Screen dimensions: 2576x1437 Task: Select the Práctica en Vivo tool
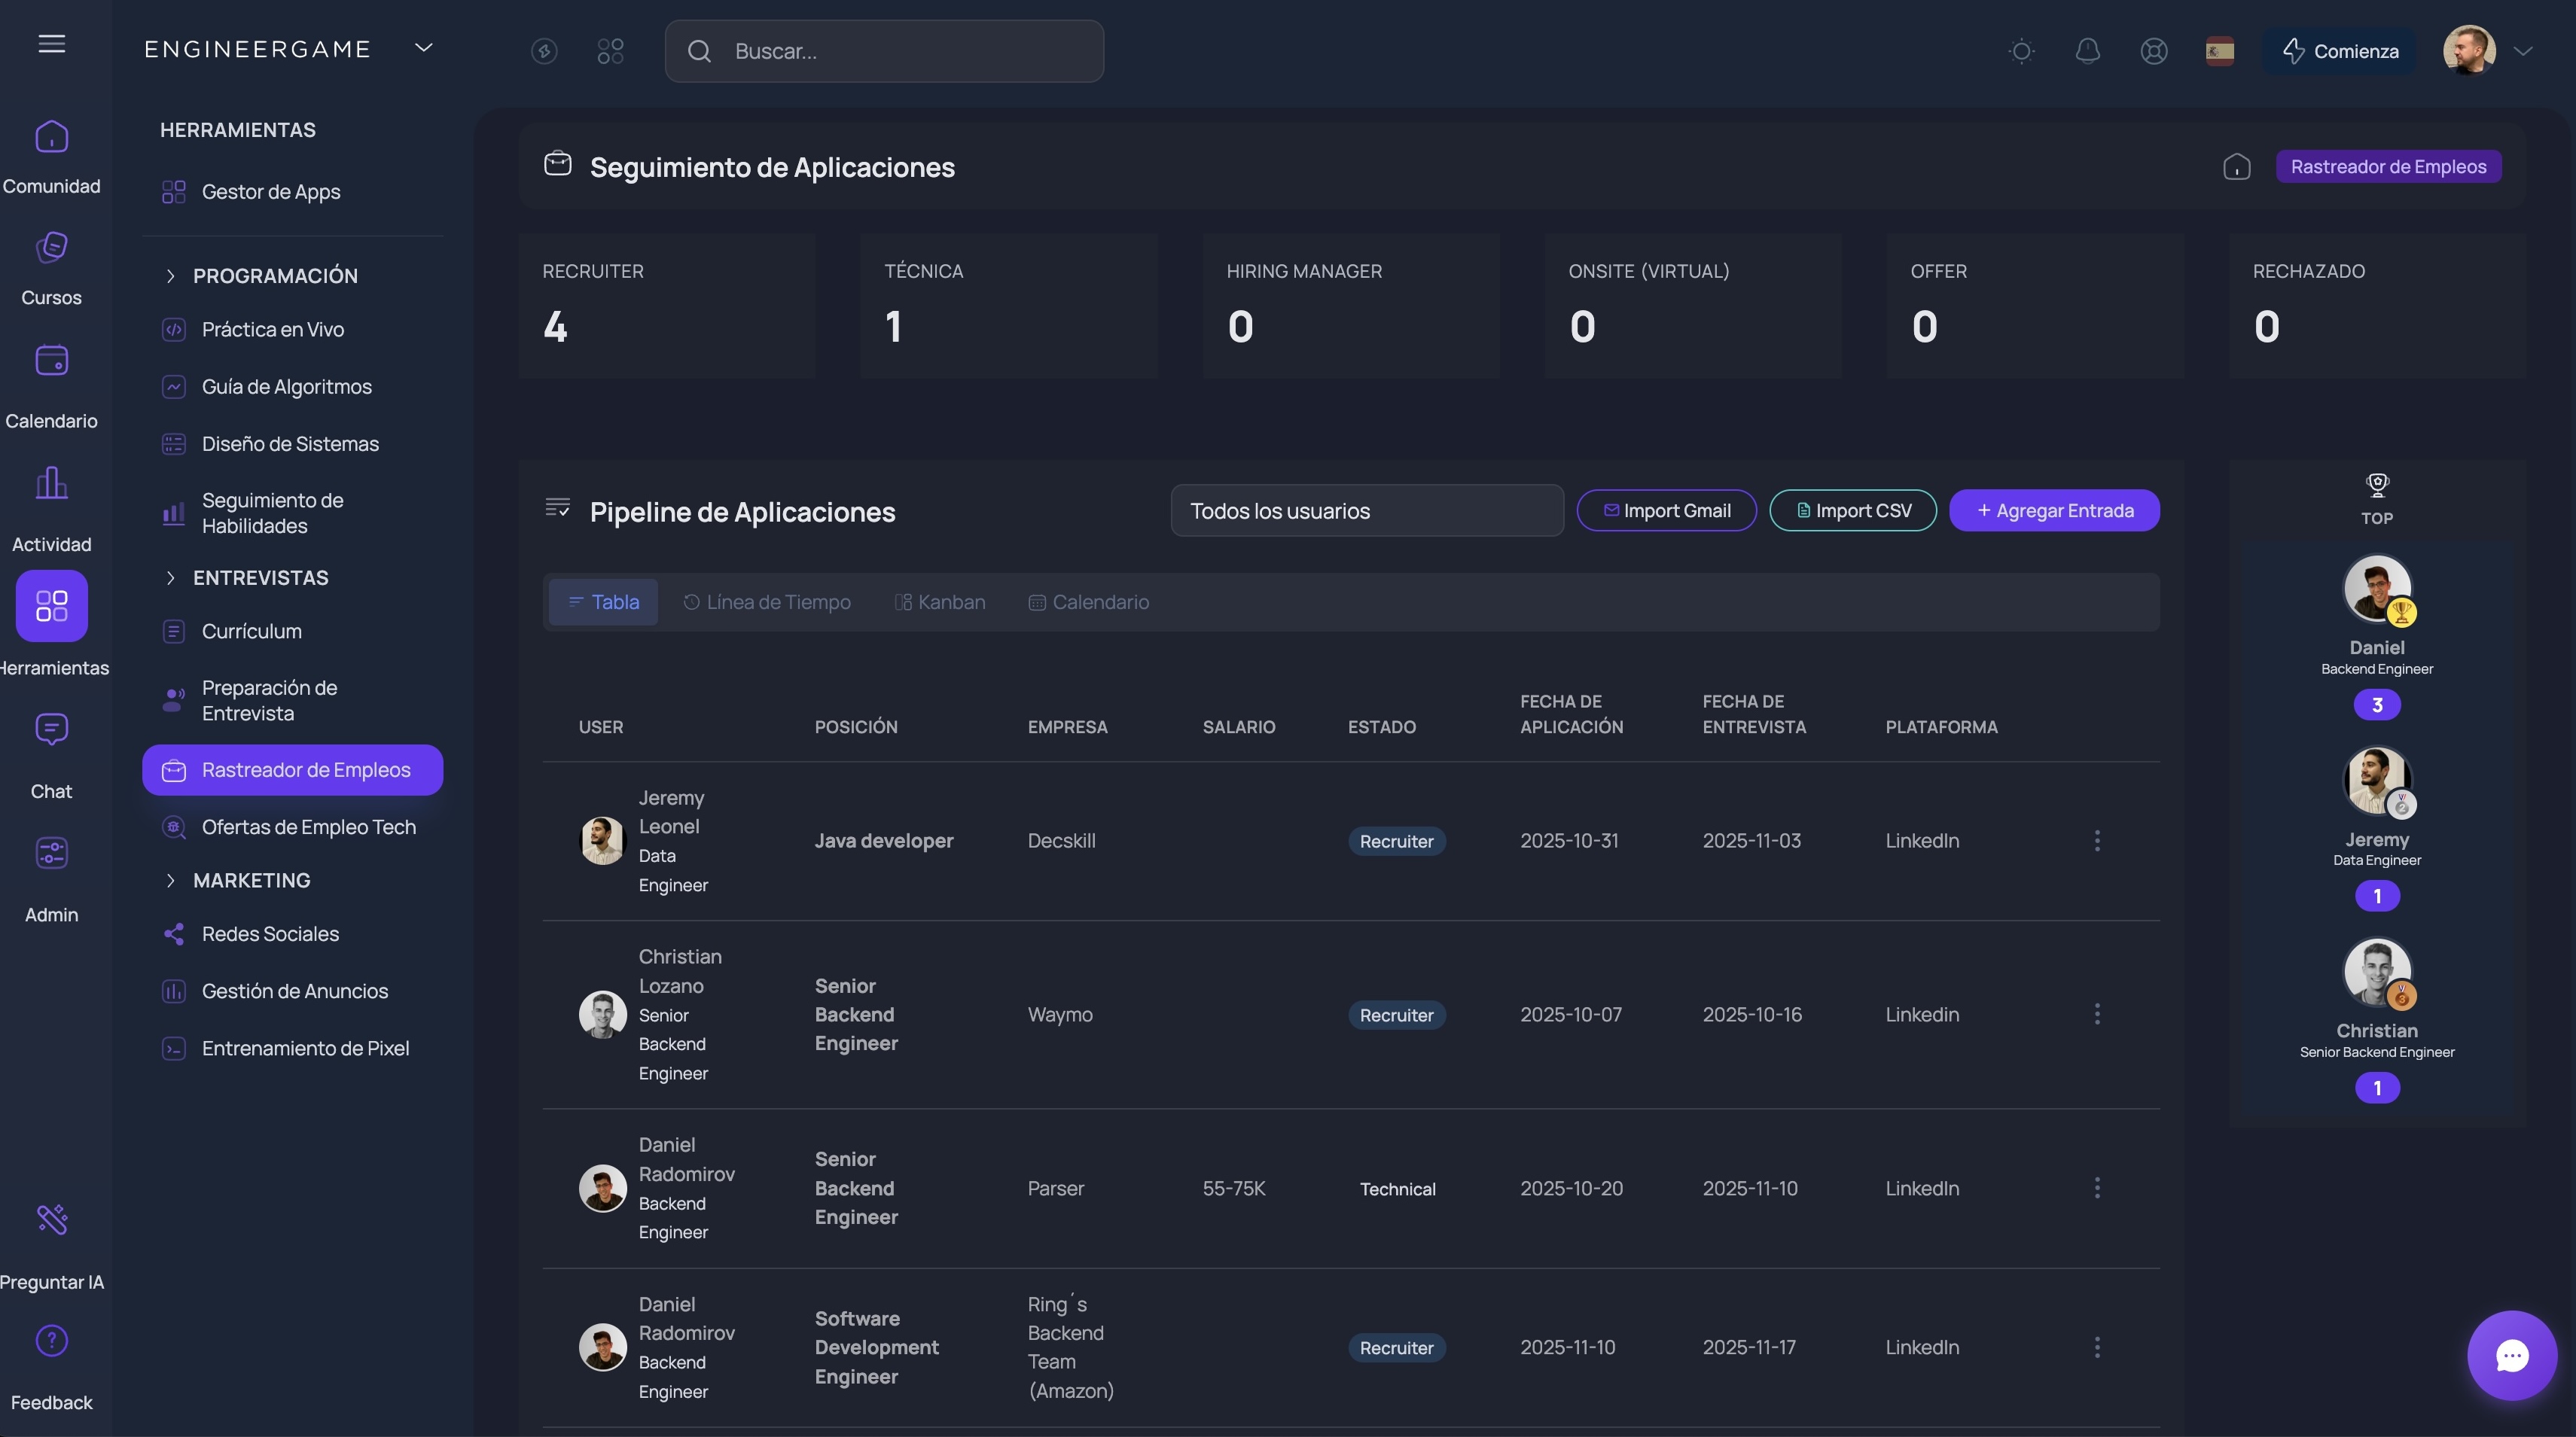click(x=272, y=329)
